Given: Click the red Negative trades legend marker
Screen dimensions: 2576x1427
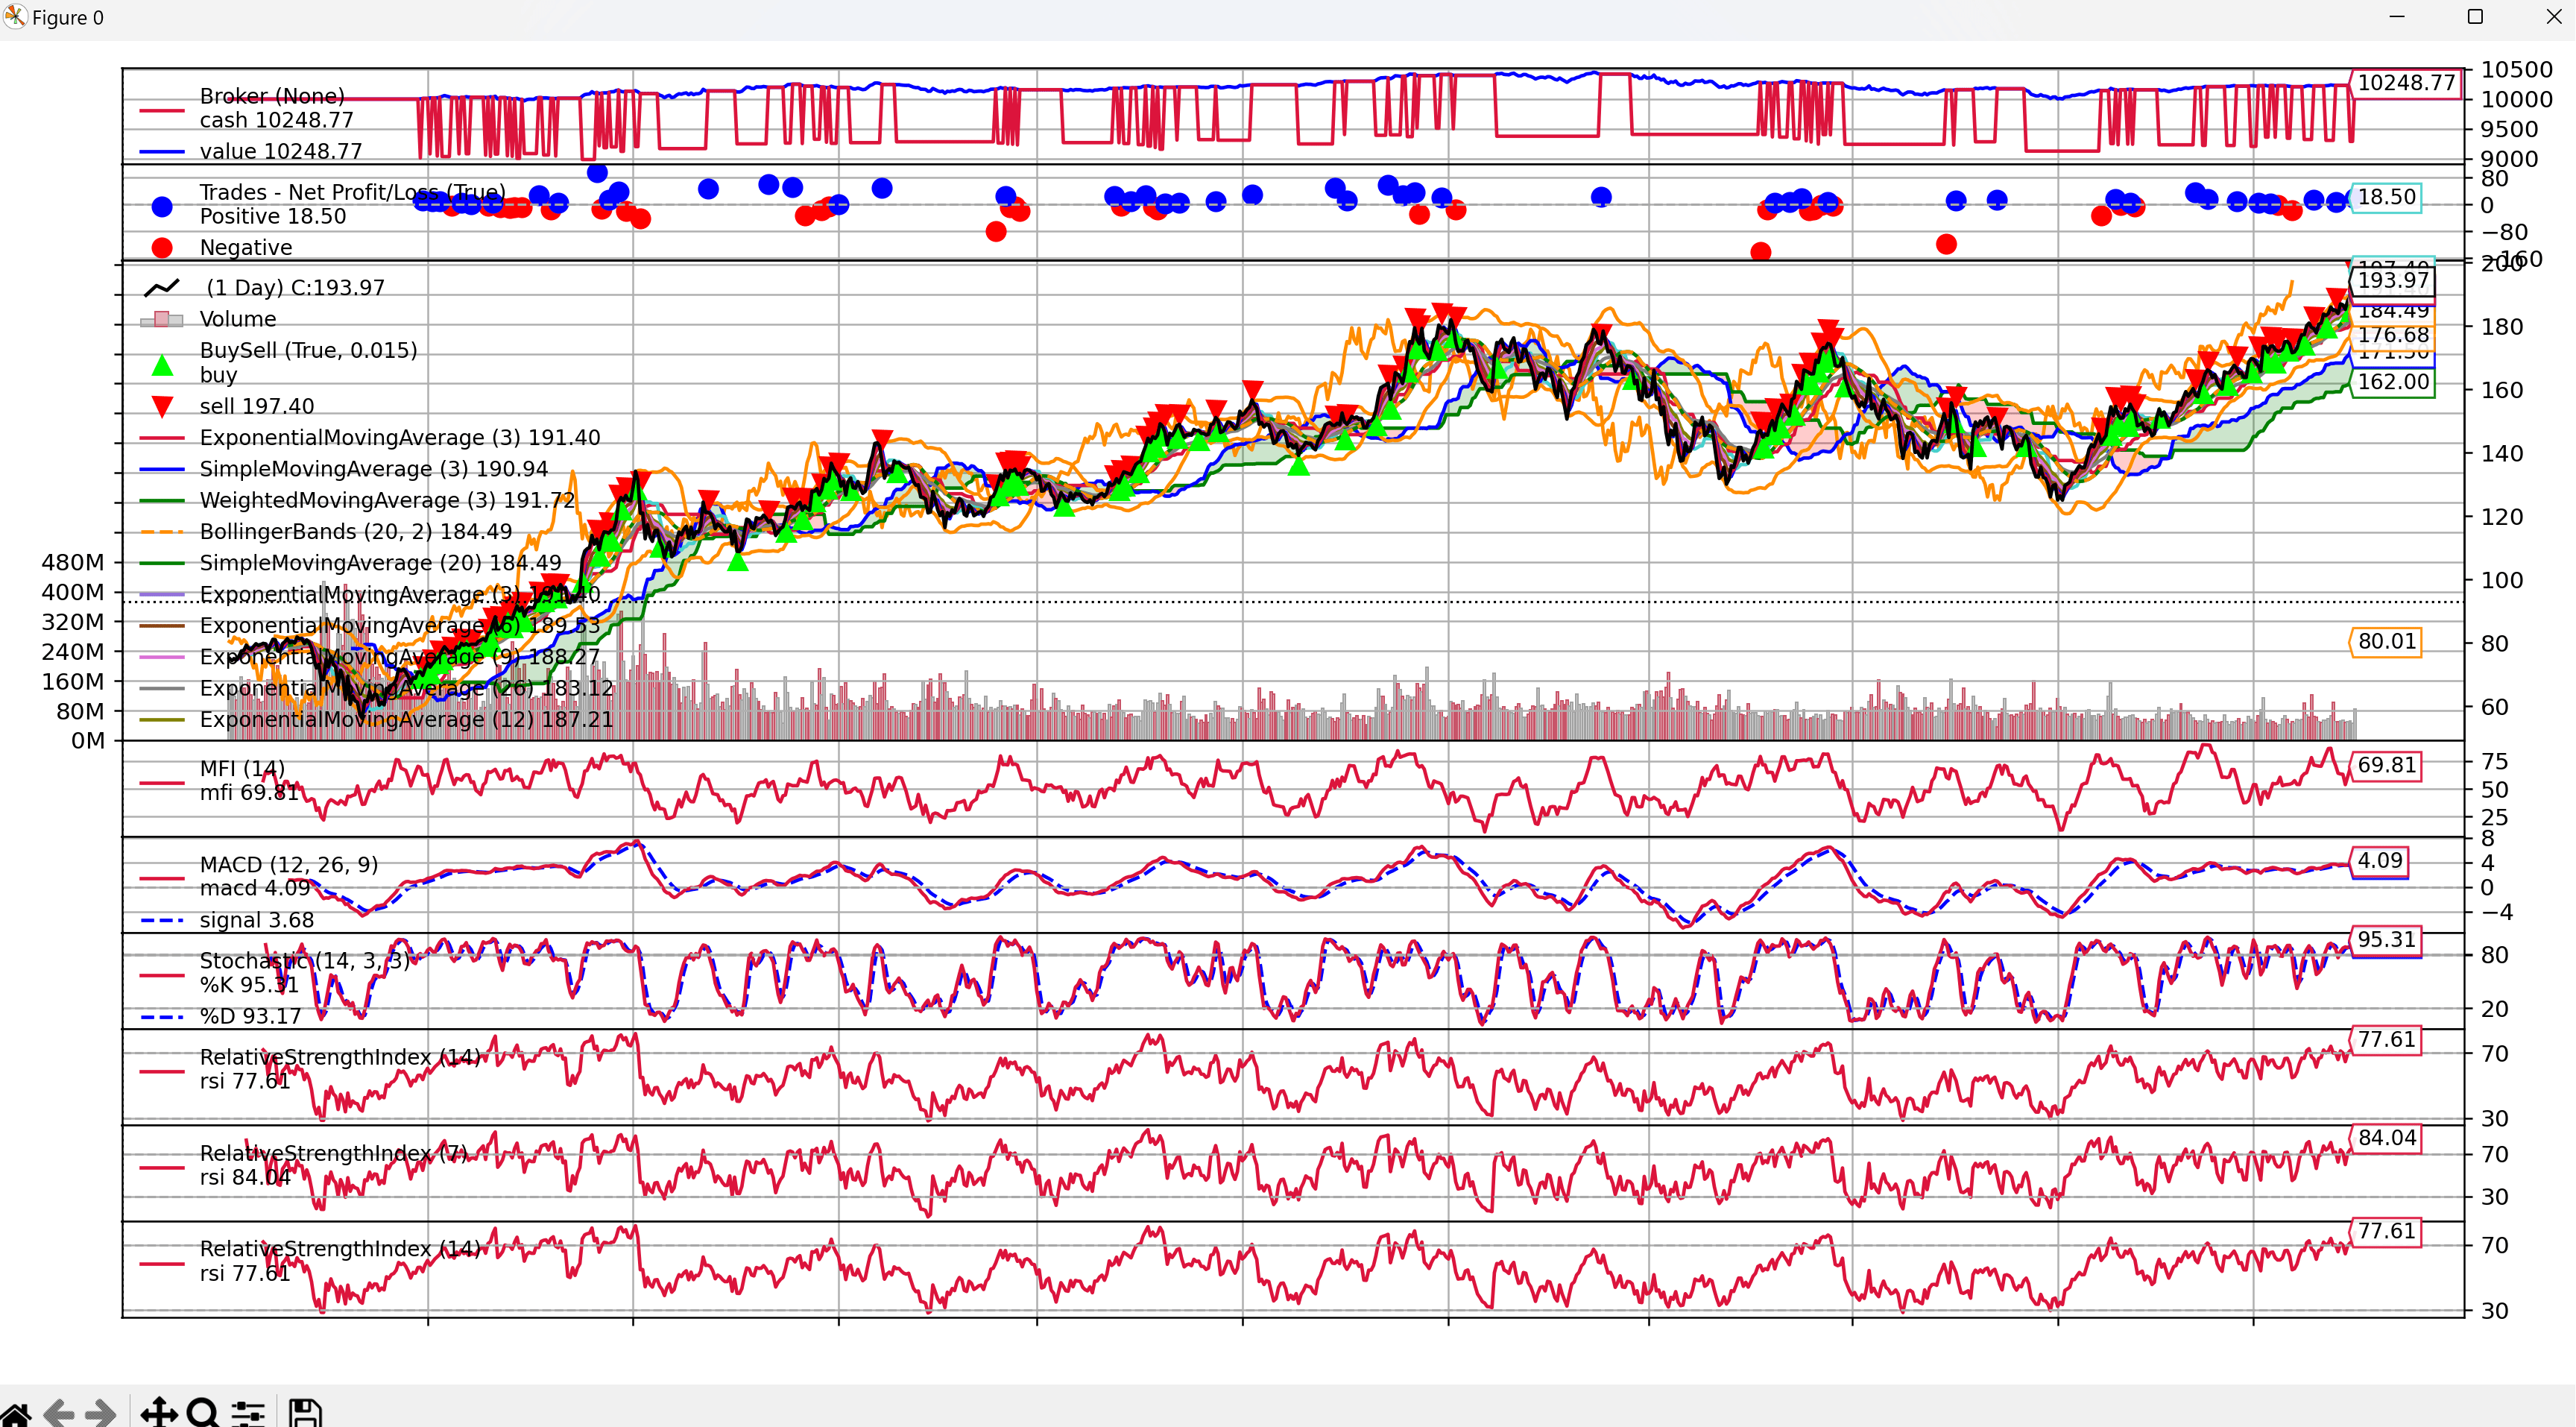Looking at the screenshot, I should (162, 247).
